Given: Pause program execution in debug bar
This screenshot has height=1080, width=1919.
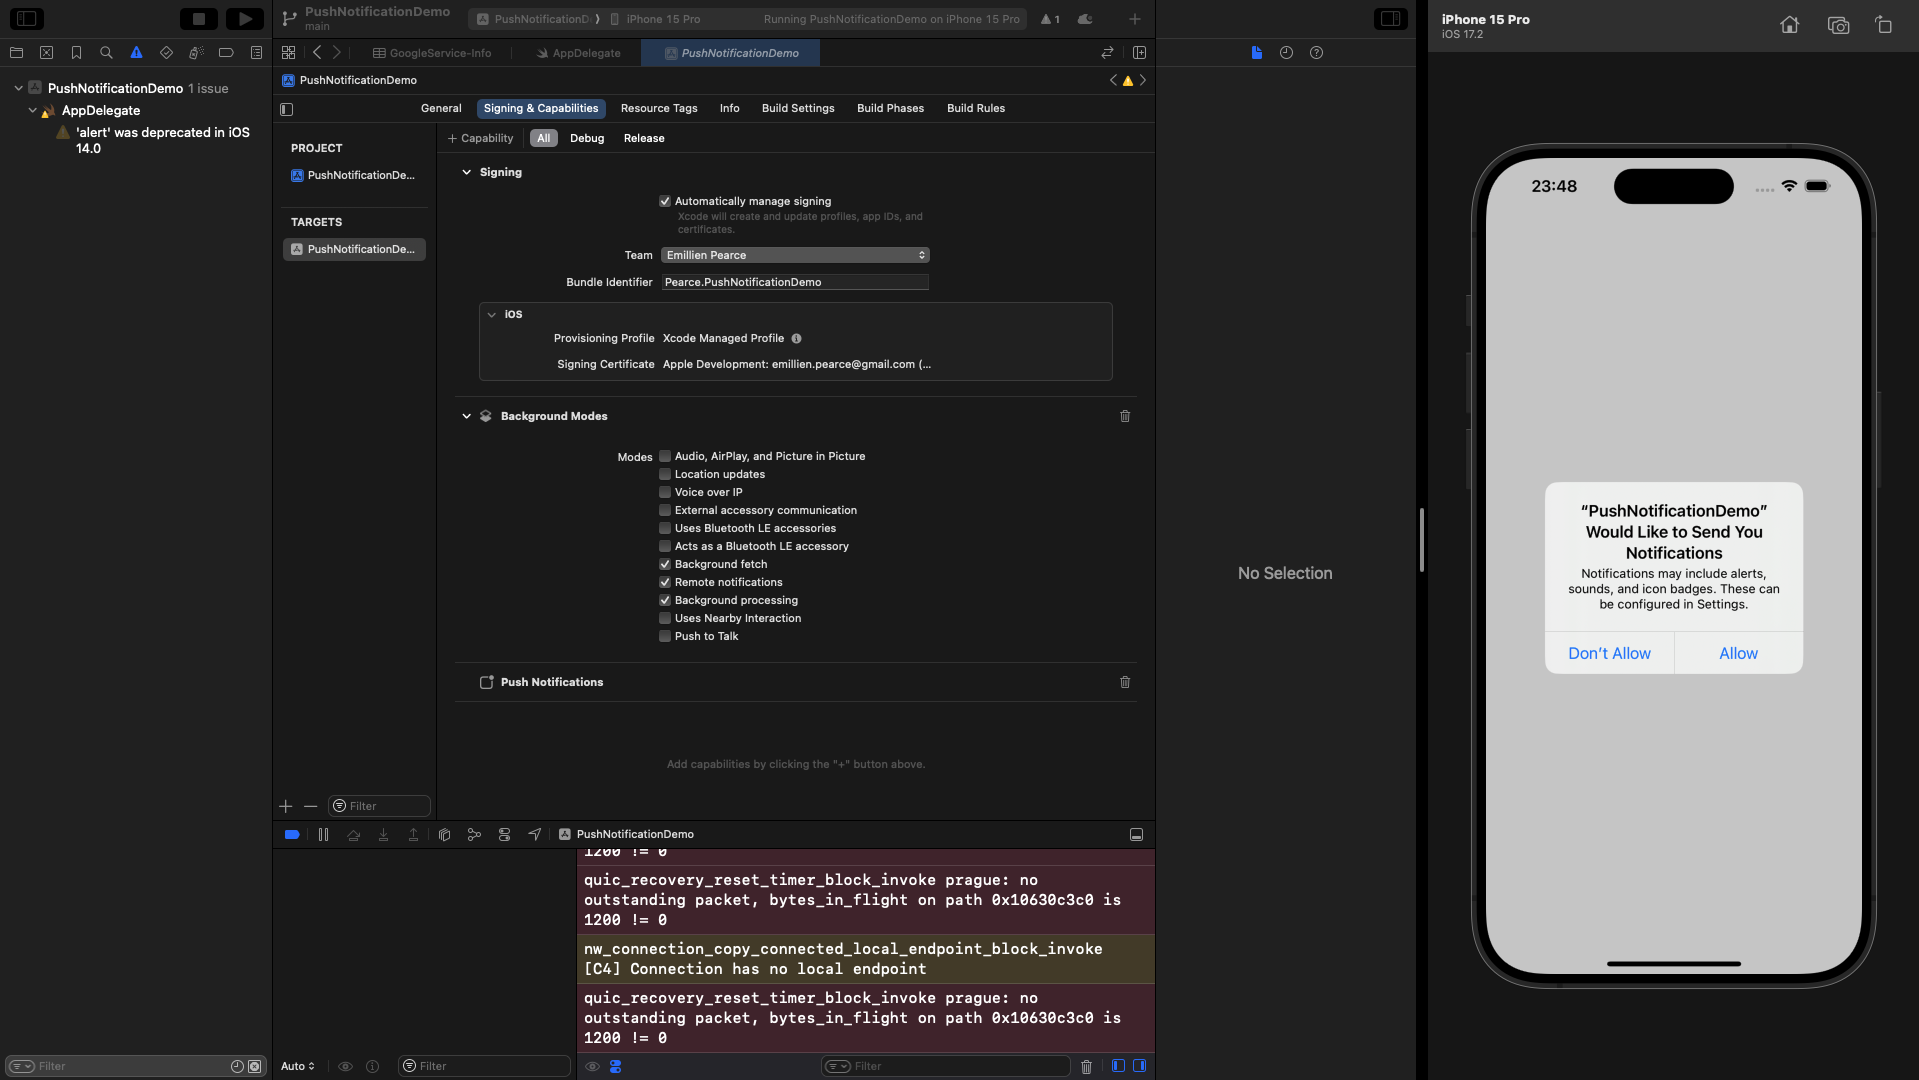Looking at the screenshot, I should tap(323, 834).
